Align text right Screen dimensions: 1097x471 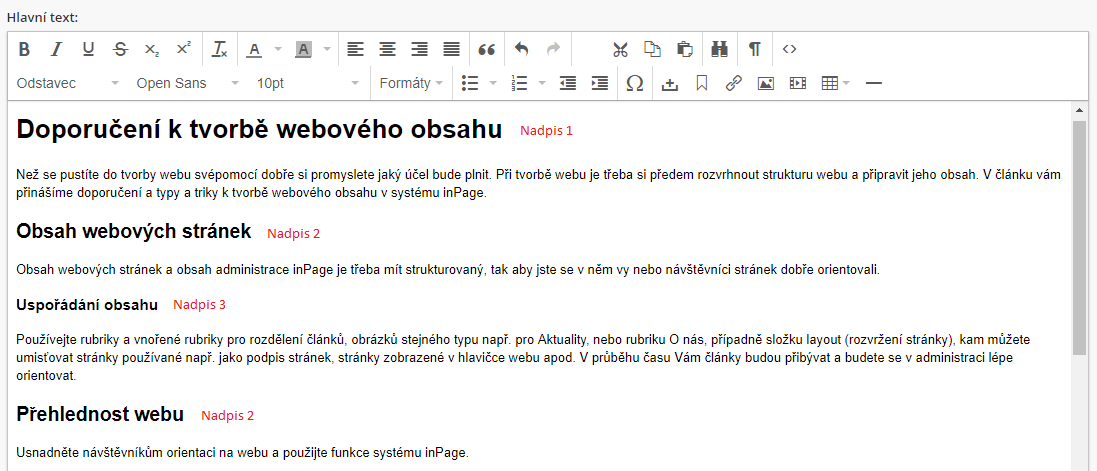pos(420,49)
